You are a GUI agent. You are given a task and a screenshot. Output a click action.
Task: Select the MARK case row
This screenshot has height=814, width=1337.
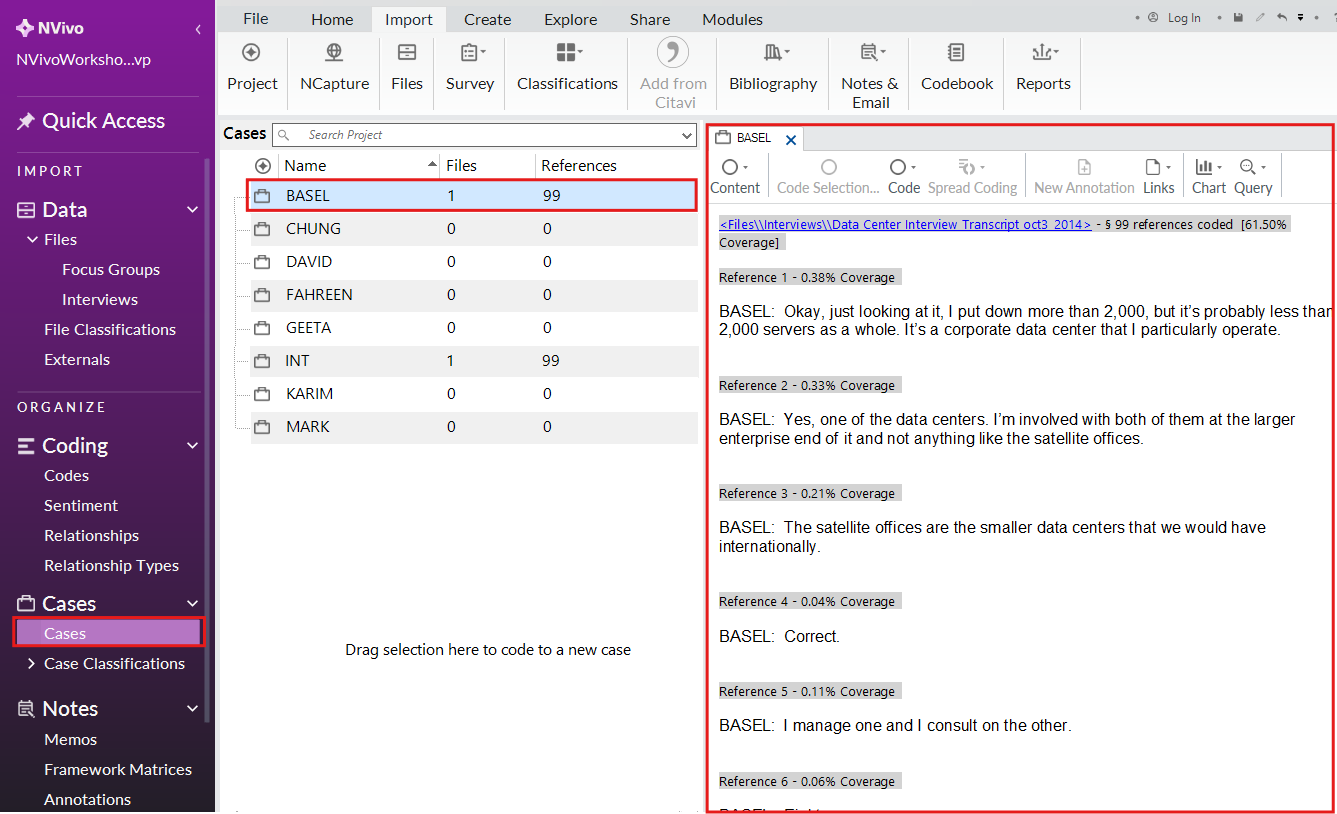pos(472,427)
